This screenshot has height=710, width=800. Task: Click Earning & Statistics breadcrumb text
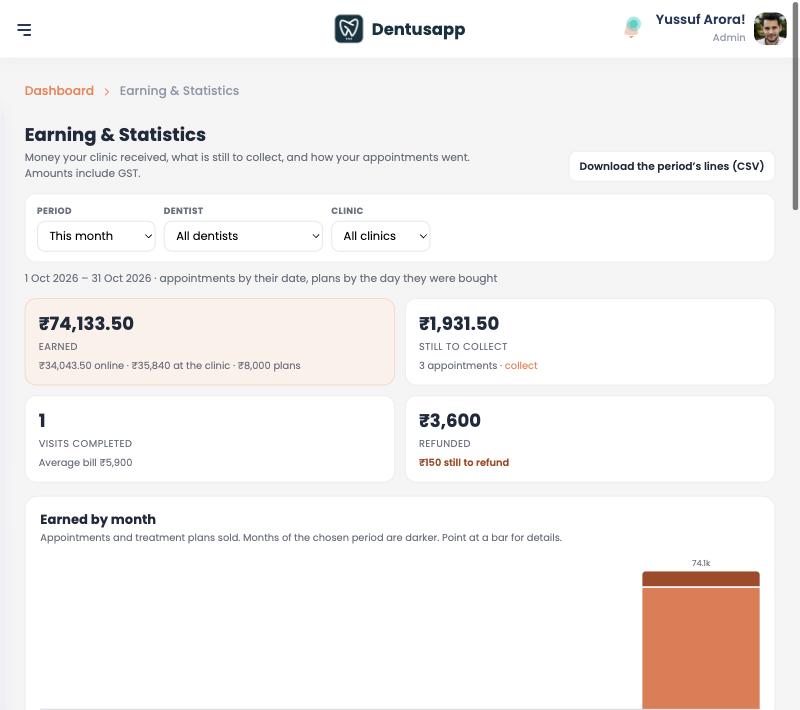pyautogui.click(x=179, y=91)
